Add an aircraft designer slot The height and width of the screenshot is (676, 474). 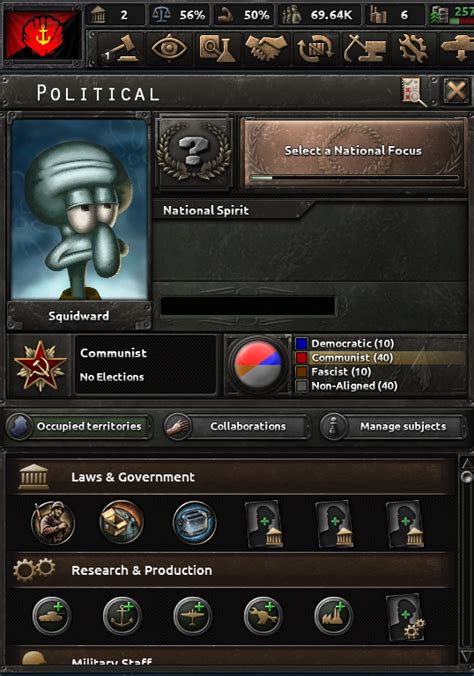(x=192, y=616)
